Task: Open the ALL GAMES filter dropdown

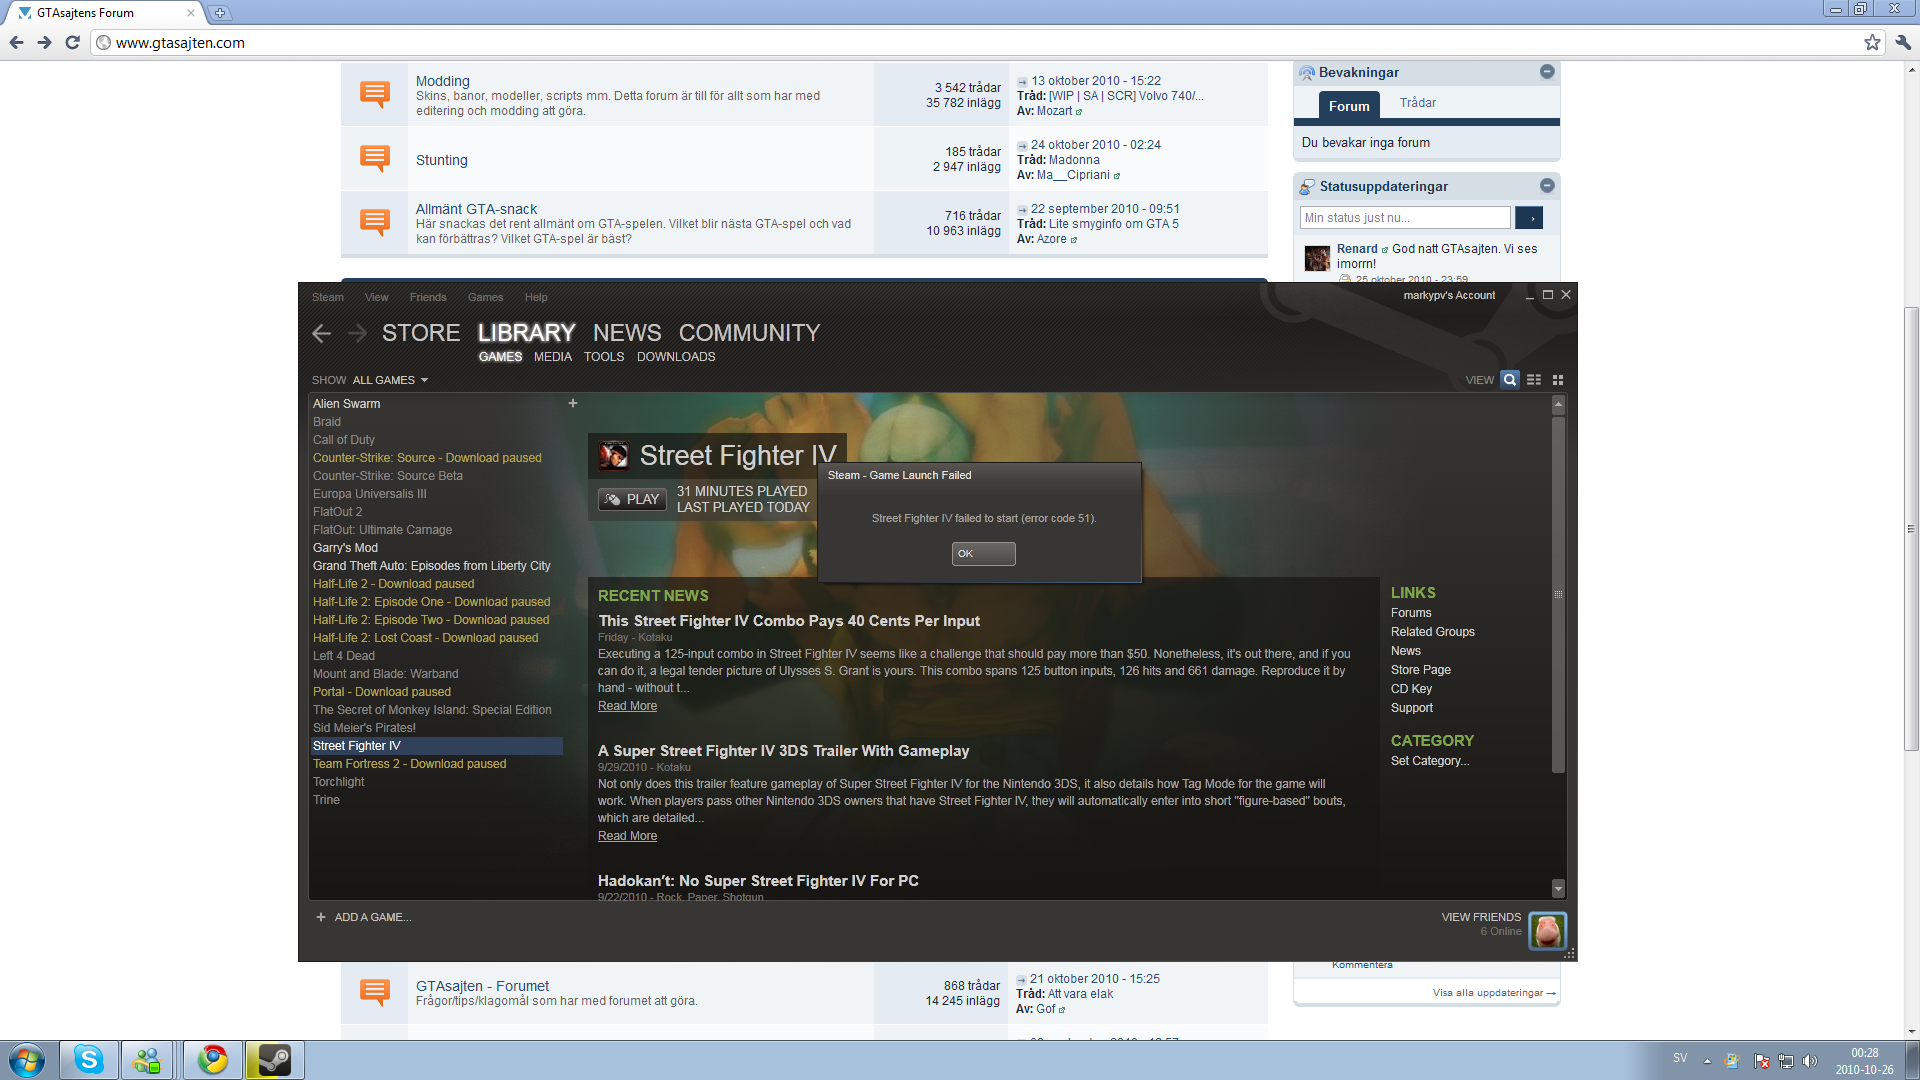Action: point(390,380)
